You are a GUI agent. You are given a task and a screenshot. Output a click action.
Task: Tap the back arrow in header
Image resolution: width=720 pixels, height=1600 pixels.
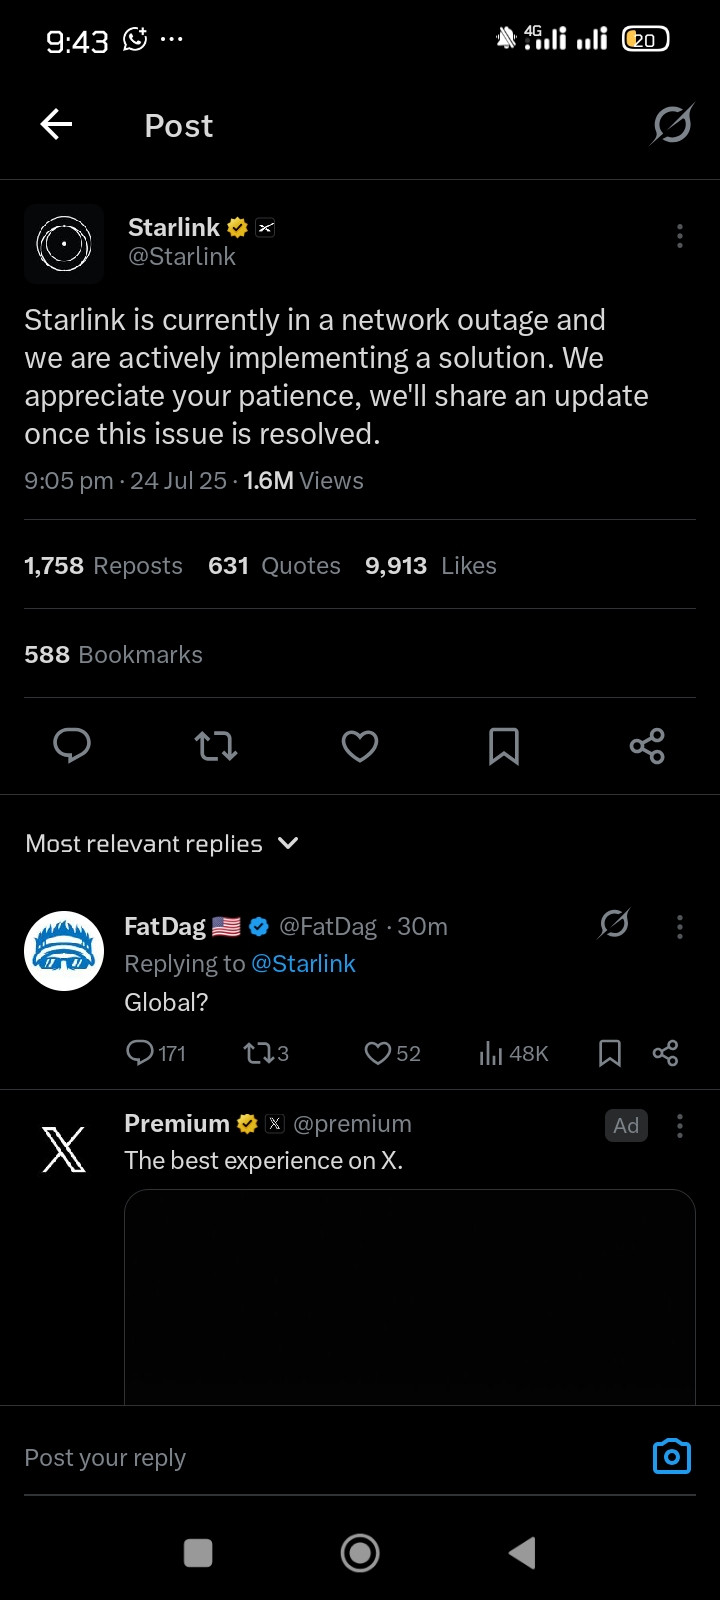[56, 125]
